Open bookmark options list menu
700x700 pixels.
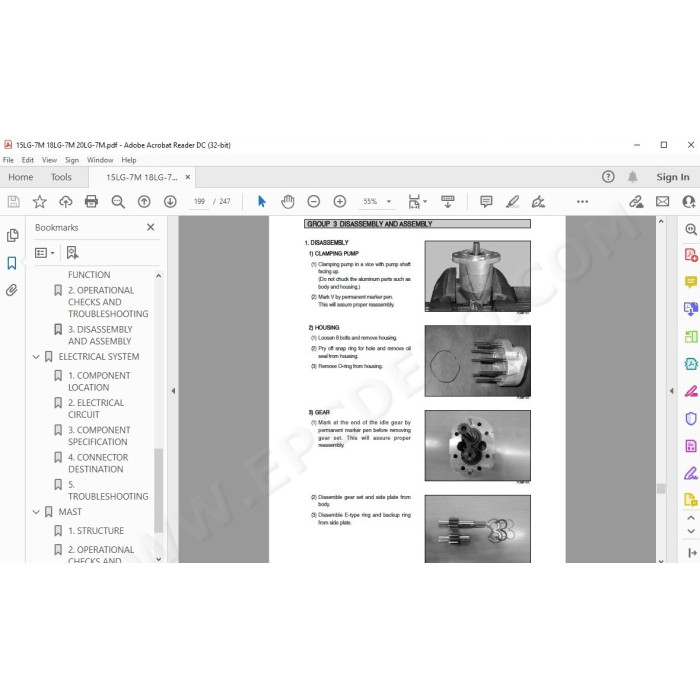pyautogui.click(x=44, y=253)
